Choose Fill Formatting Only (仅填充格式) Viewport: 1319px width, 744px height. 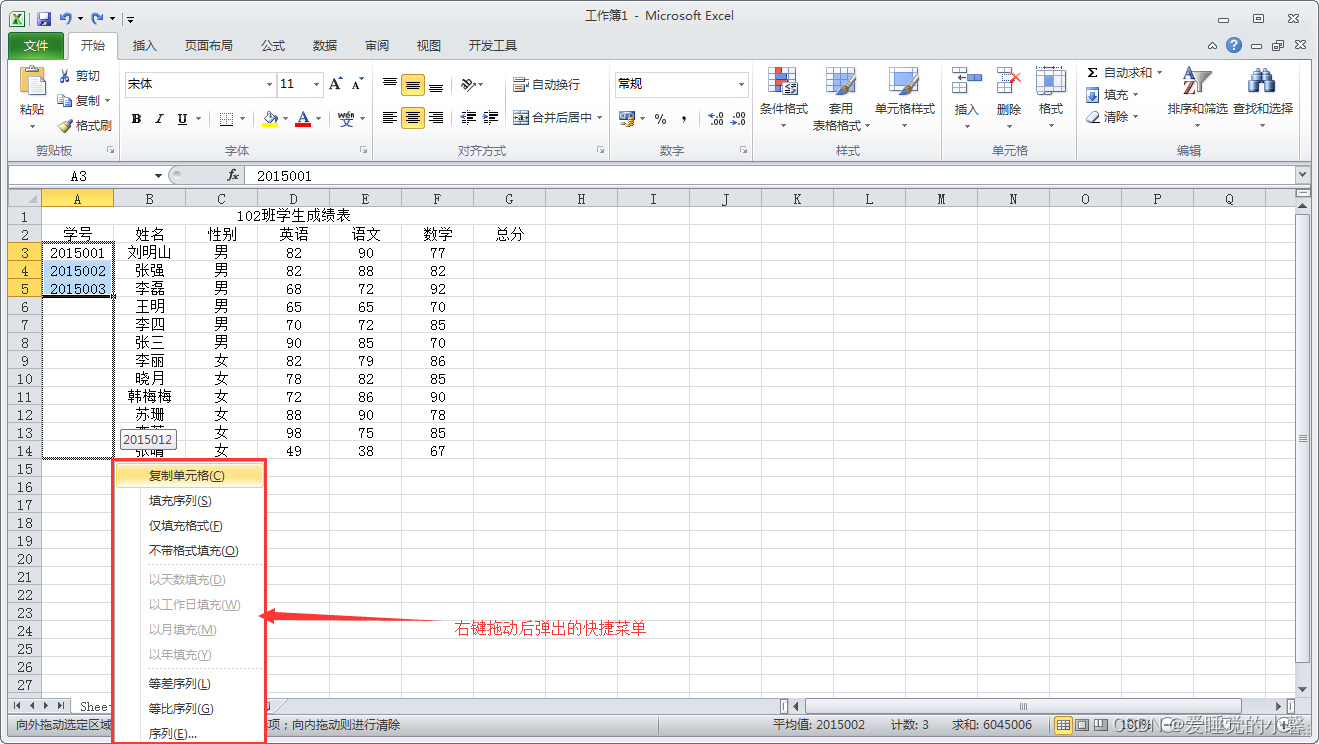(x=190, y=526)
